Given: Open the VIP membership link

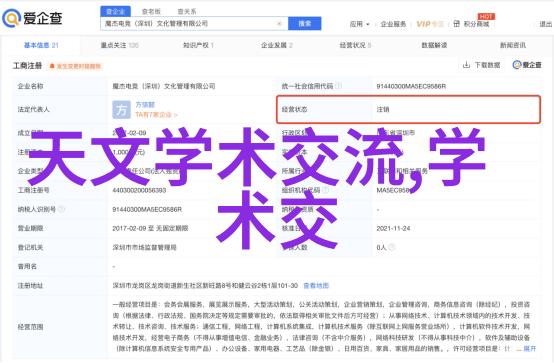Looking at the screenshot, I should [430, 24].
